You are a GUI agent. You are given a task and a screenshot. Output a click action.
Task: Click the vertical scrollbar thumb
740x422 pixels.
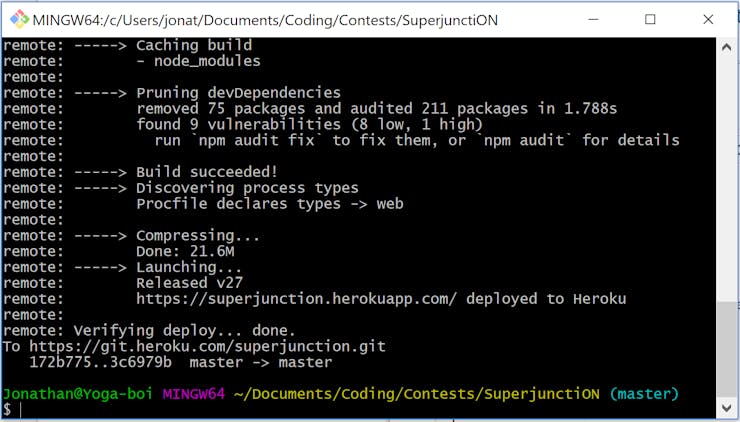(x=726, y=348)
